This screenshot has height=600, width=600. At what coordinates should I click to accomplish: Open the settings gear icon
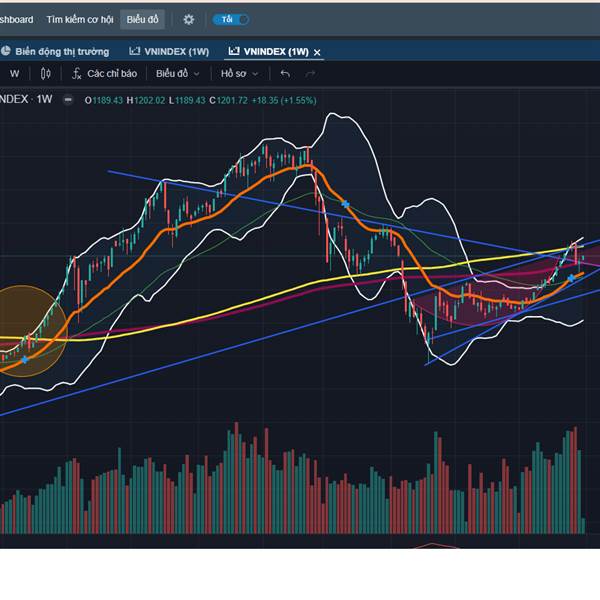coord(189,19)
